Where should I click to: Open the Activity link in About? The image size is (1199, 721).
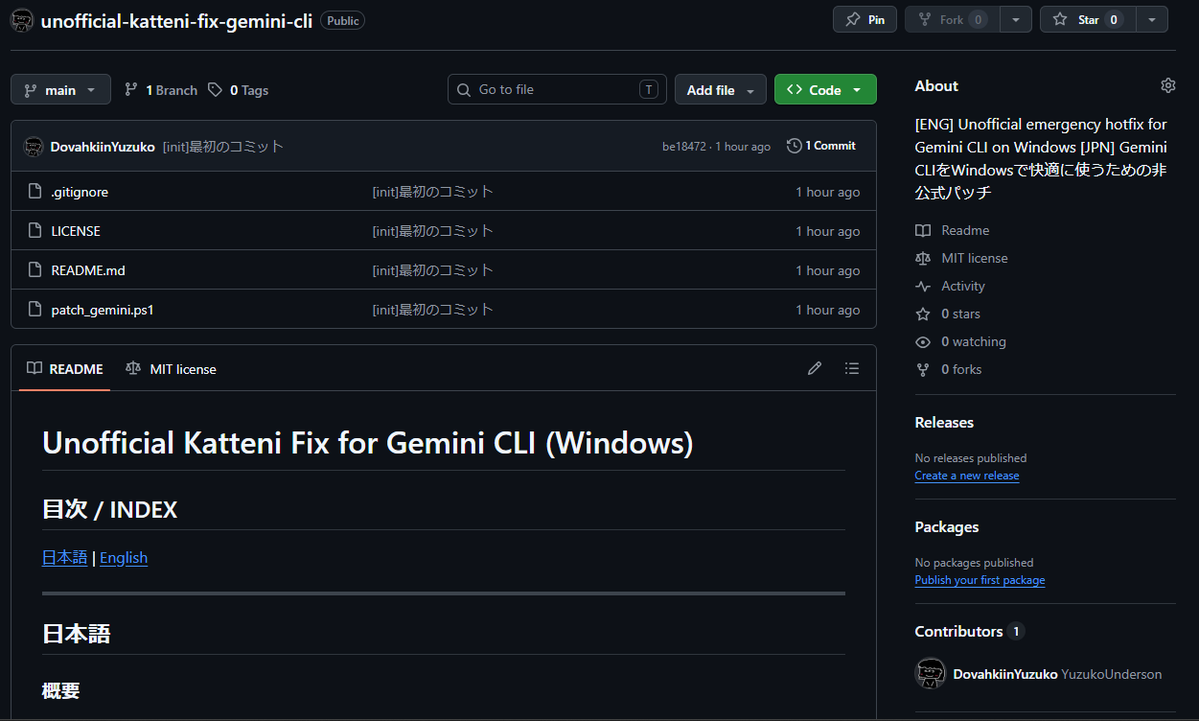point(963,286)
